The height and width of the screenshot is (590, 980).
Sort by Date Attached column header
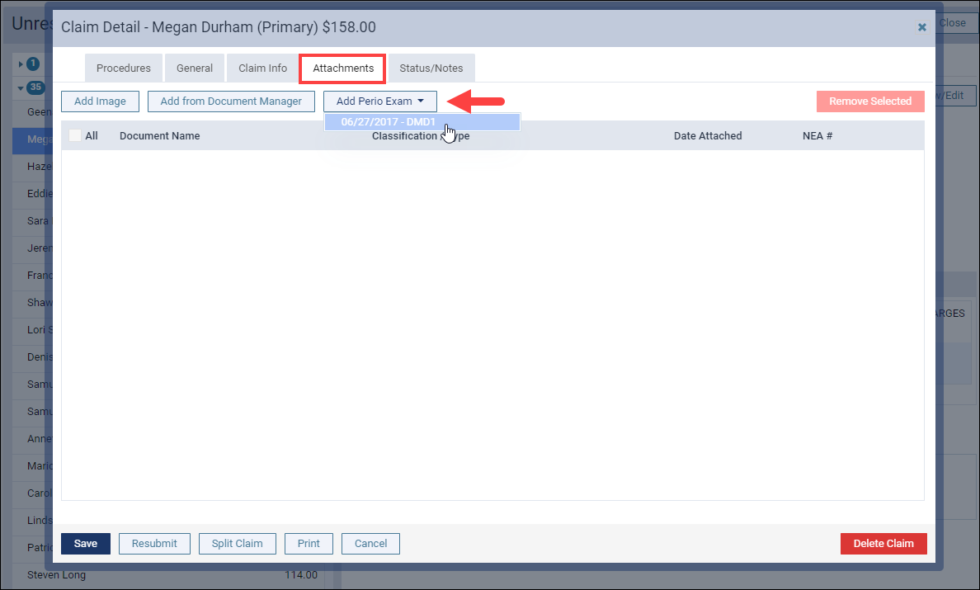pyautogui.click(x=707, y=136)
